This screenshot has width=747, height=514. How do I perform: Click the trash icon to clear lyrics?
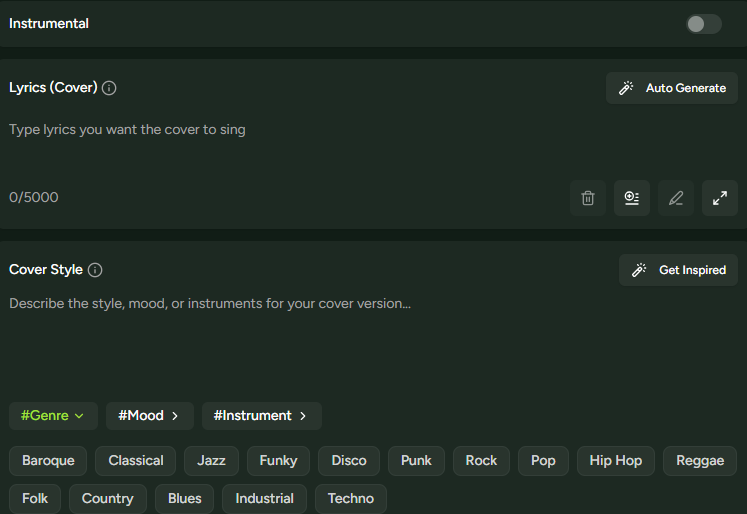click(x=588, y=198)
